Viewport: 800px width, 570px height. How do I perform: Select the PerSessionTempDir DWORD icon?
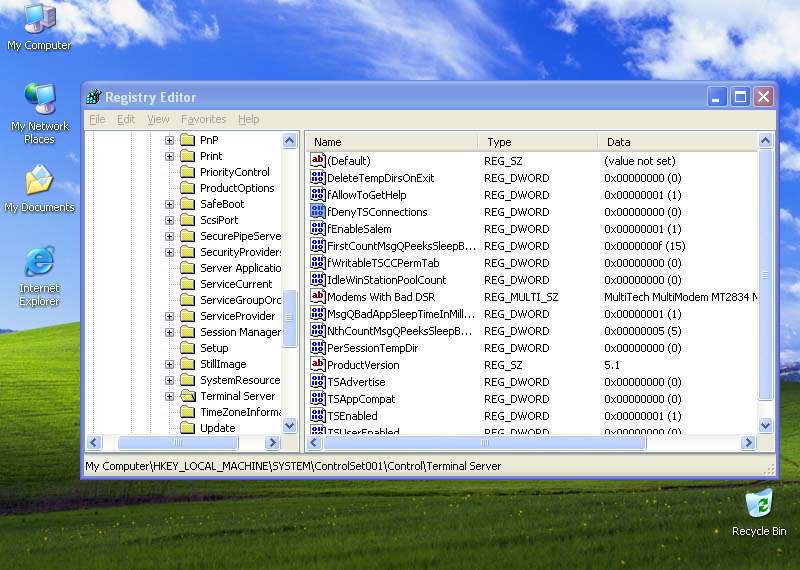coord(317,348)
